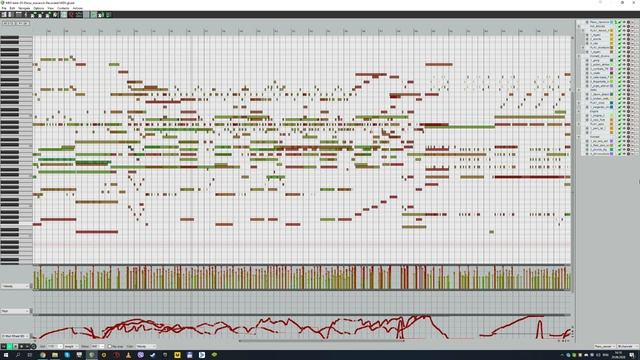Open the Edit menu
The image size is (640, 360).
tap(12, 8)
